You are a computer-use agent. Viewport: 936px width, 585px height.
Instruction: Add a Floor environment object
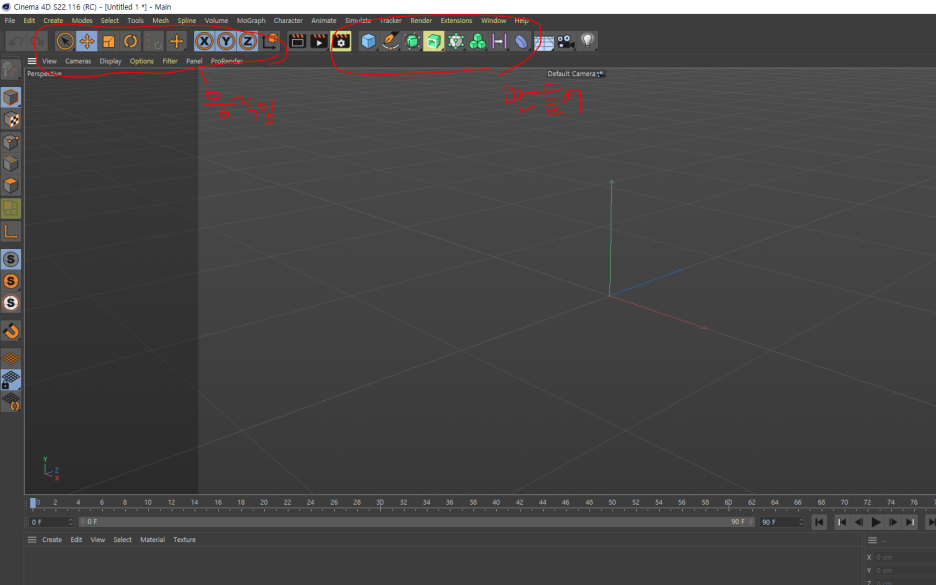(x=543, y=42)
